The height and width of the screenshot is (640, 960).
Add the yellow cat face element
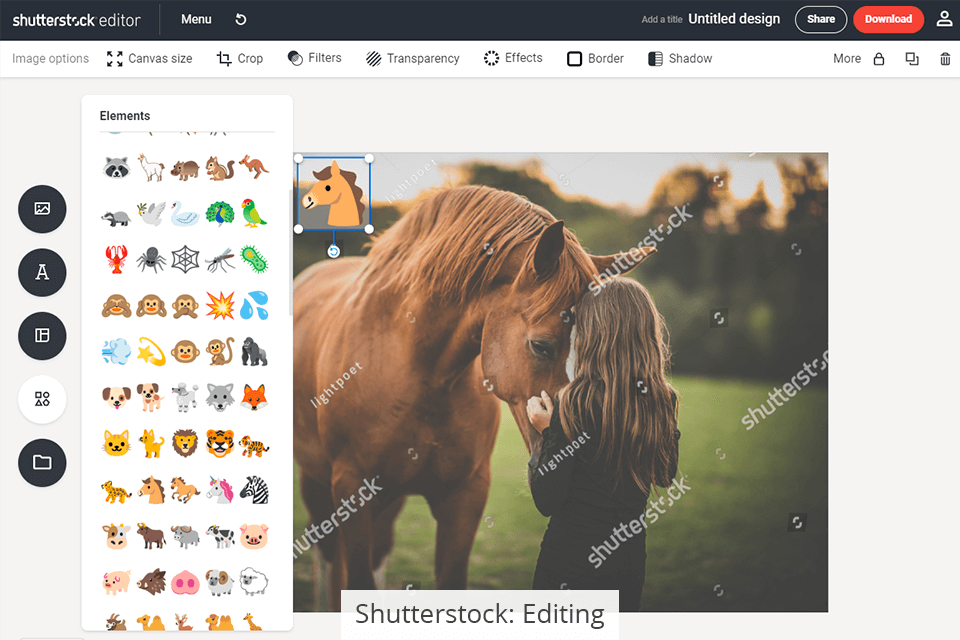(x=116, y=444)
